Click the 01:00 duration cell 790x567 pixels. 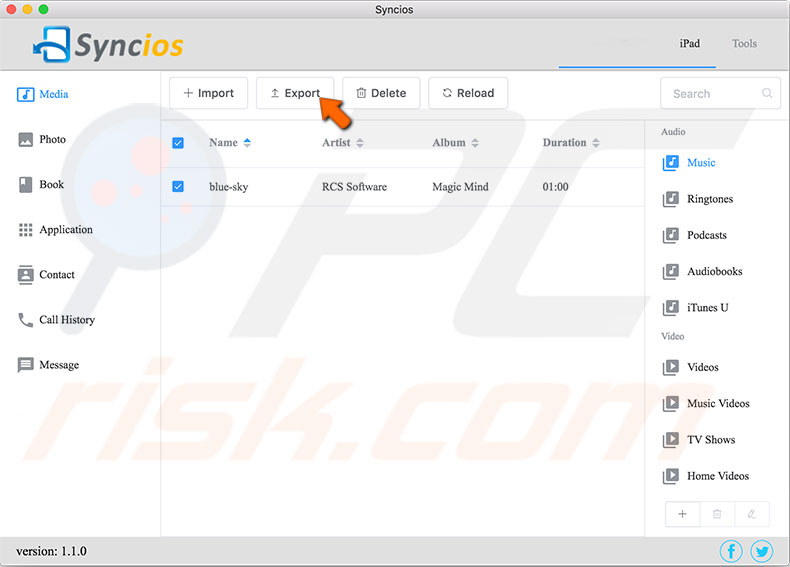pos(555,187)
